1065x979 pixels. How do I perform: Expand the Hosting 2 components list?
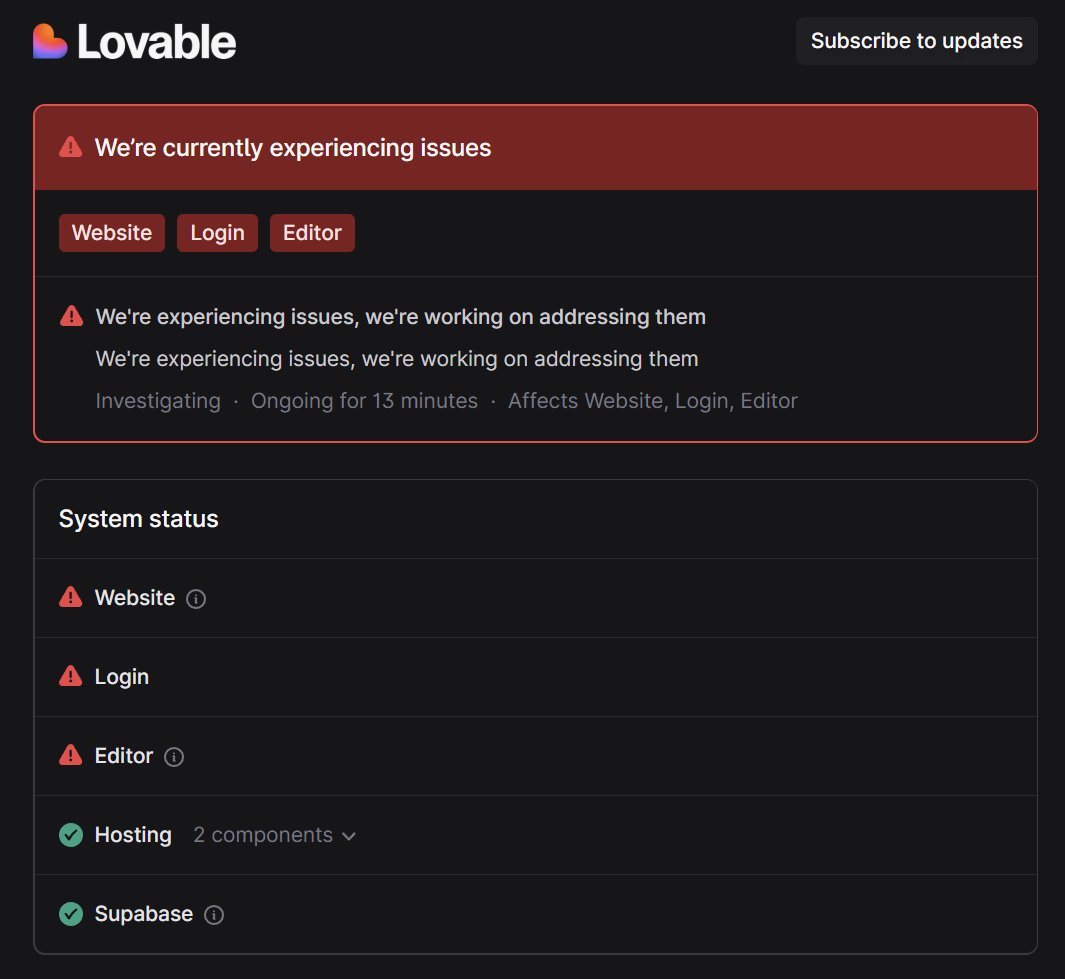tap(274, 835)
